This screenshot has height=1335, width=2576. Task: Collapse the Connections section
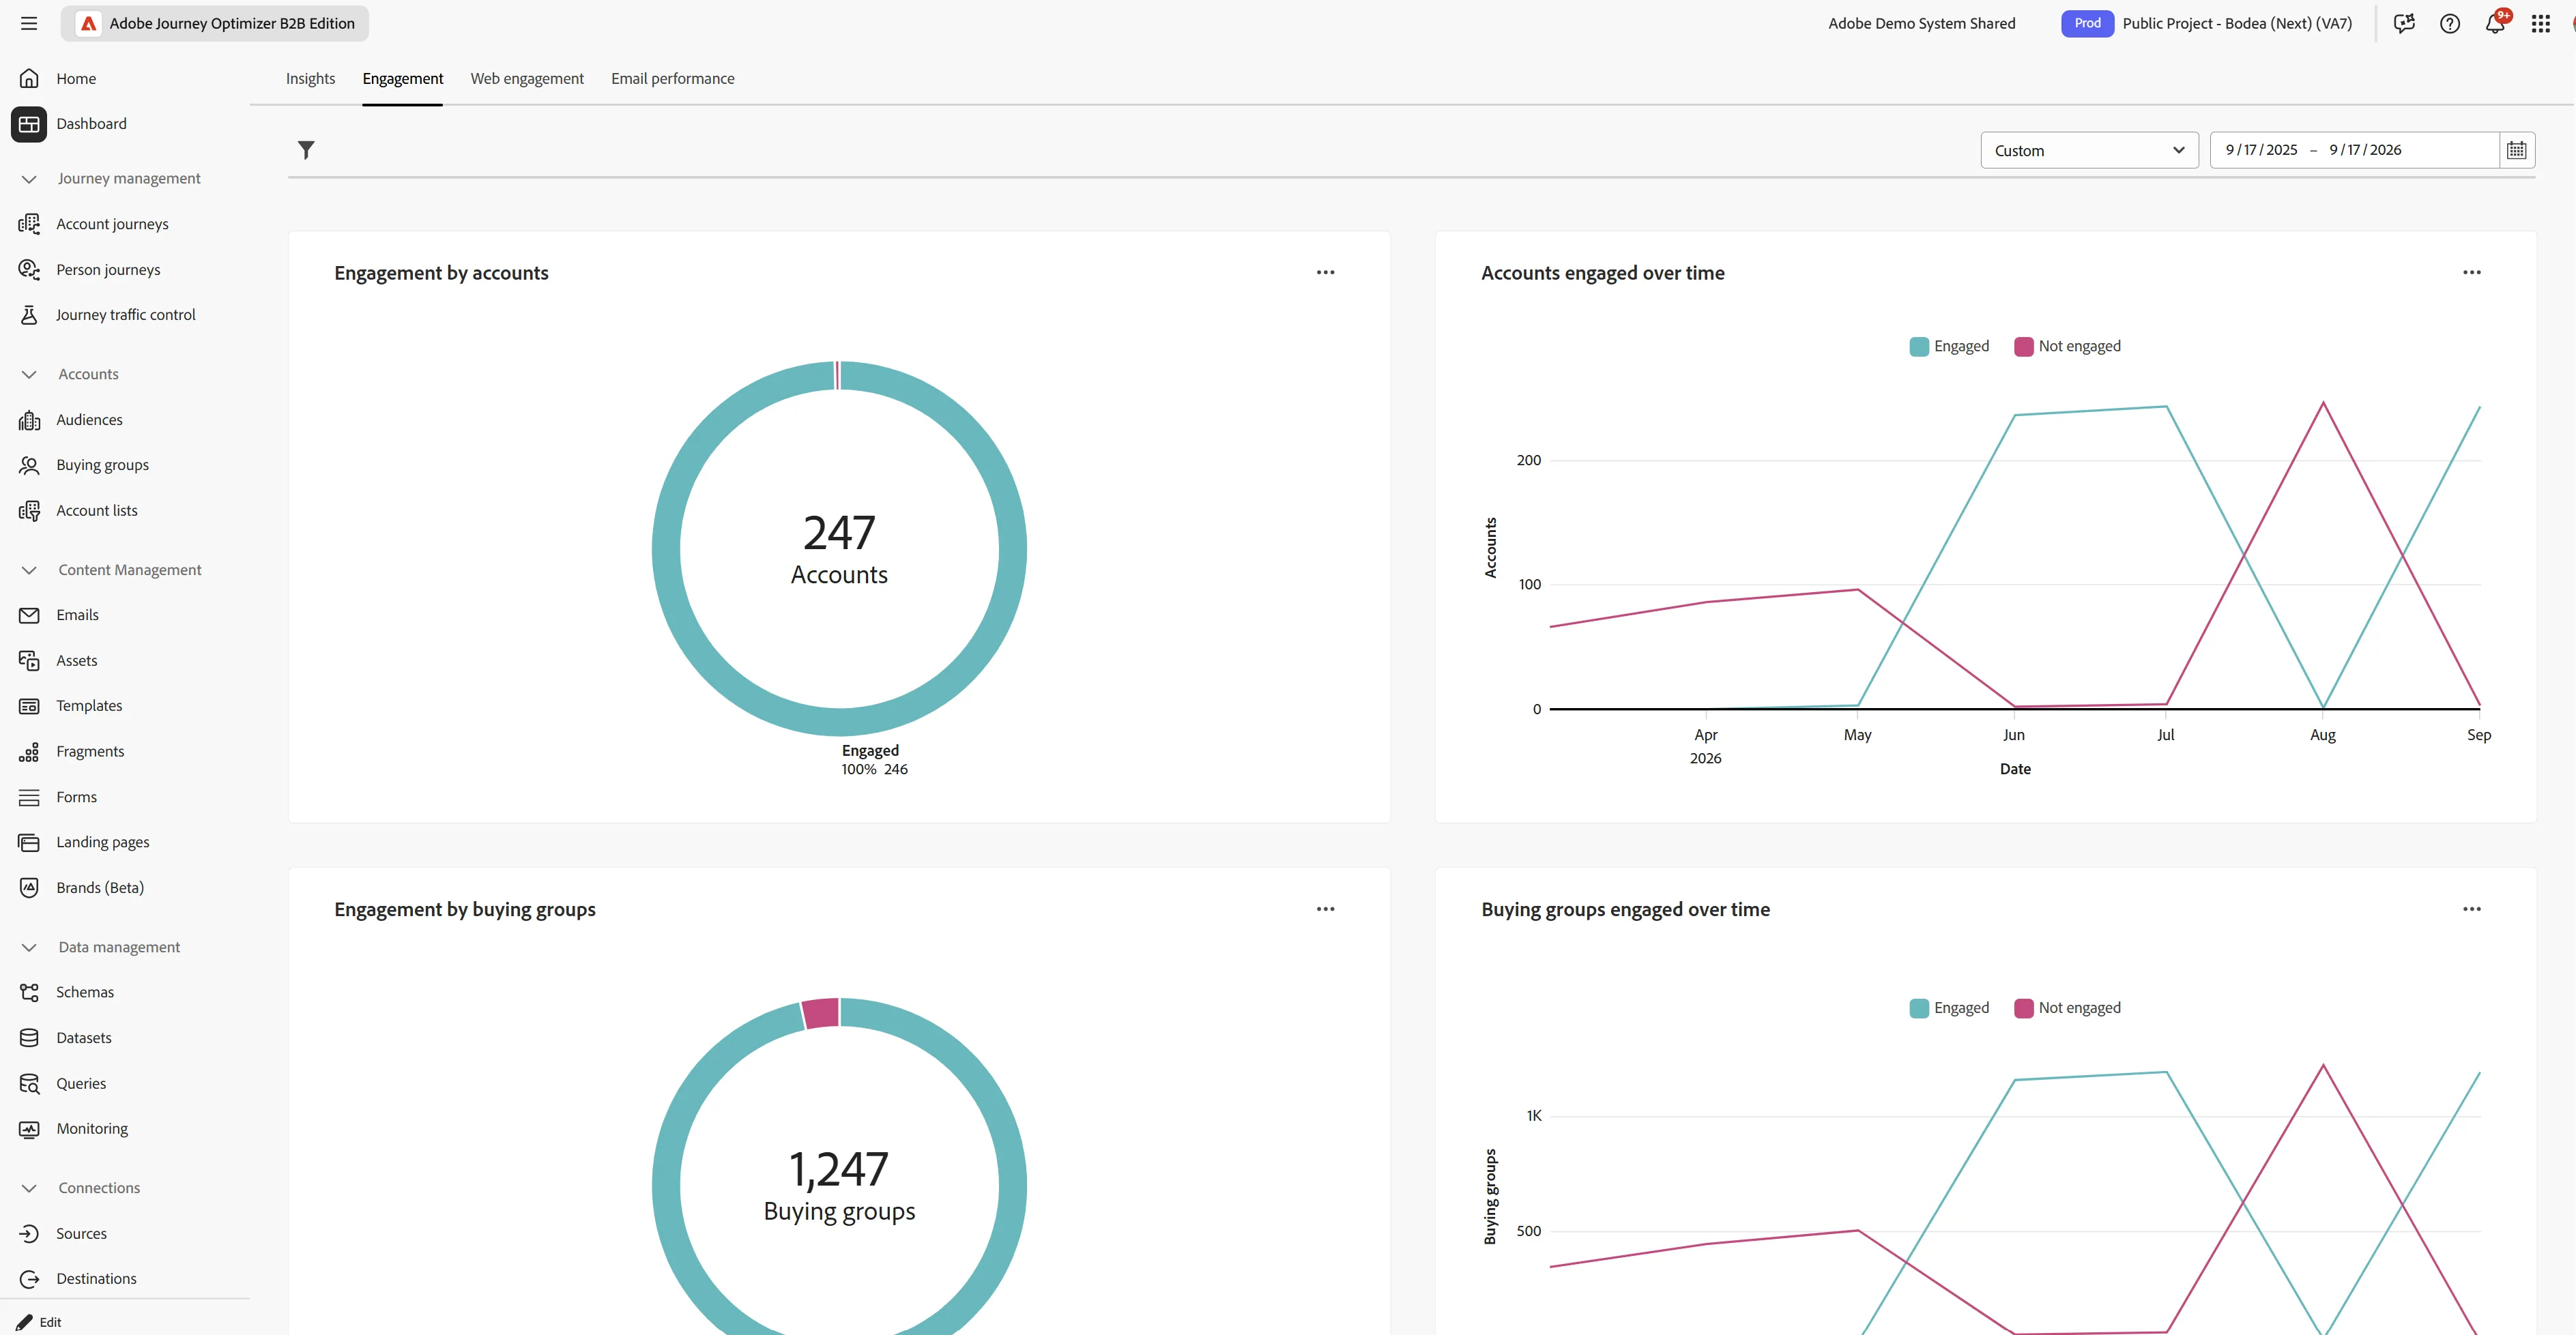coord(29,1188)
